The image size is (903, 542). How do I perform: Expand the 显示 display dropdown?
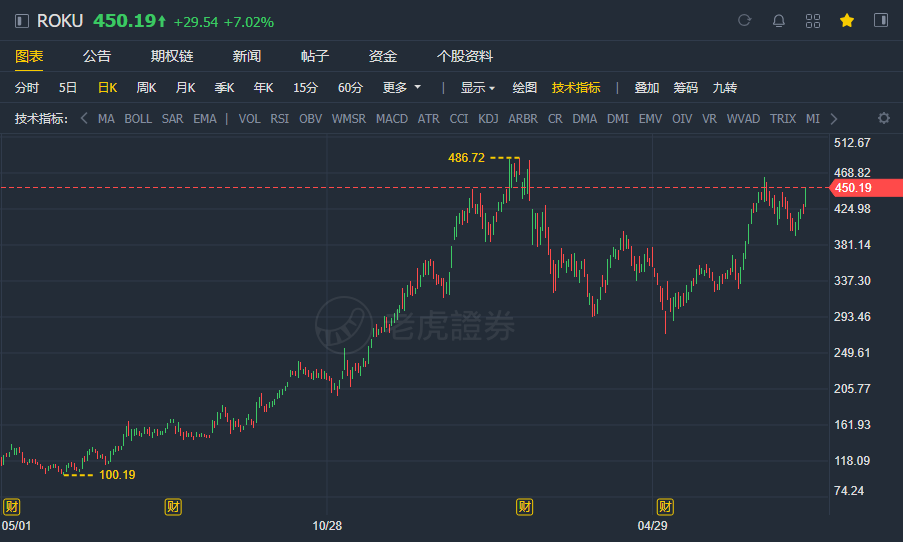click(477, 88)
